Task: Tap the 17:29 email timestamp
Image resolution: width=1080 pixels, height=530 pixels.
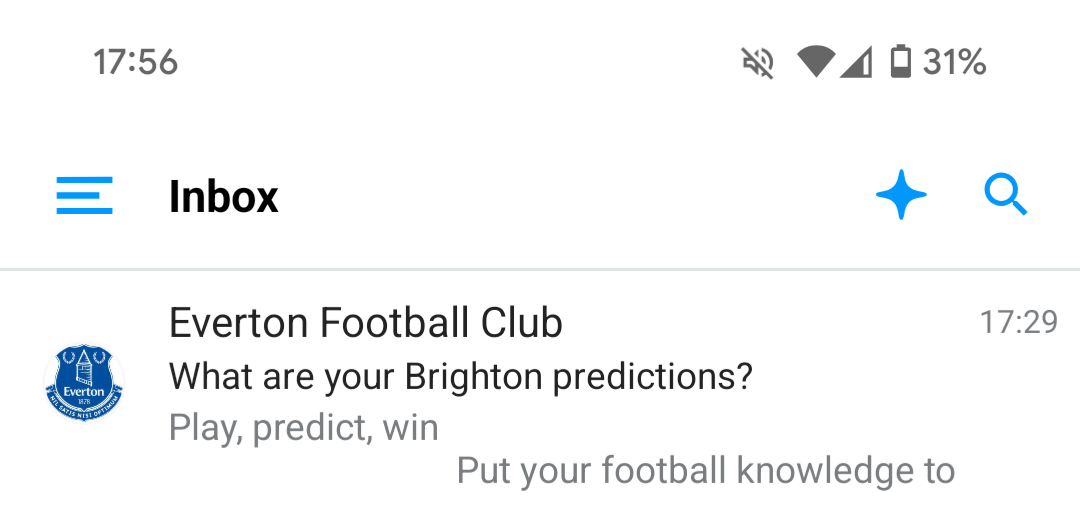Action: (x=1018, y=322)
